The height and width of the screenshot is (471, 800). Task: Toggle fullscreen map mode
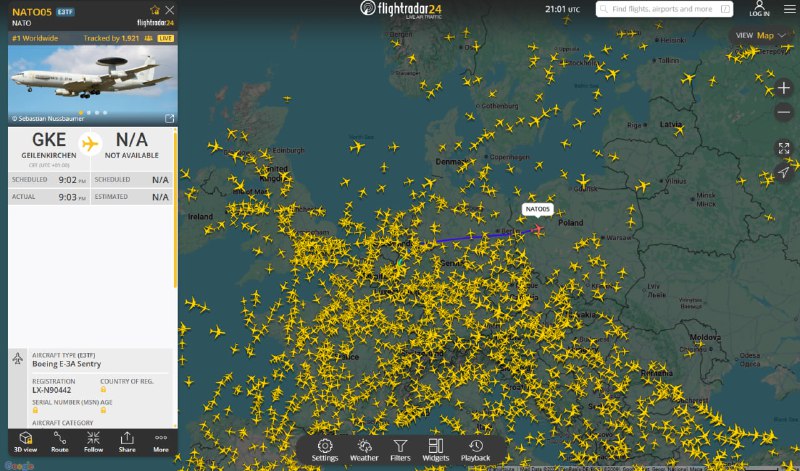click(784, 148)
